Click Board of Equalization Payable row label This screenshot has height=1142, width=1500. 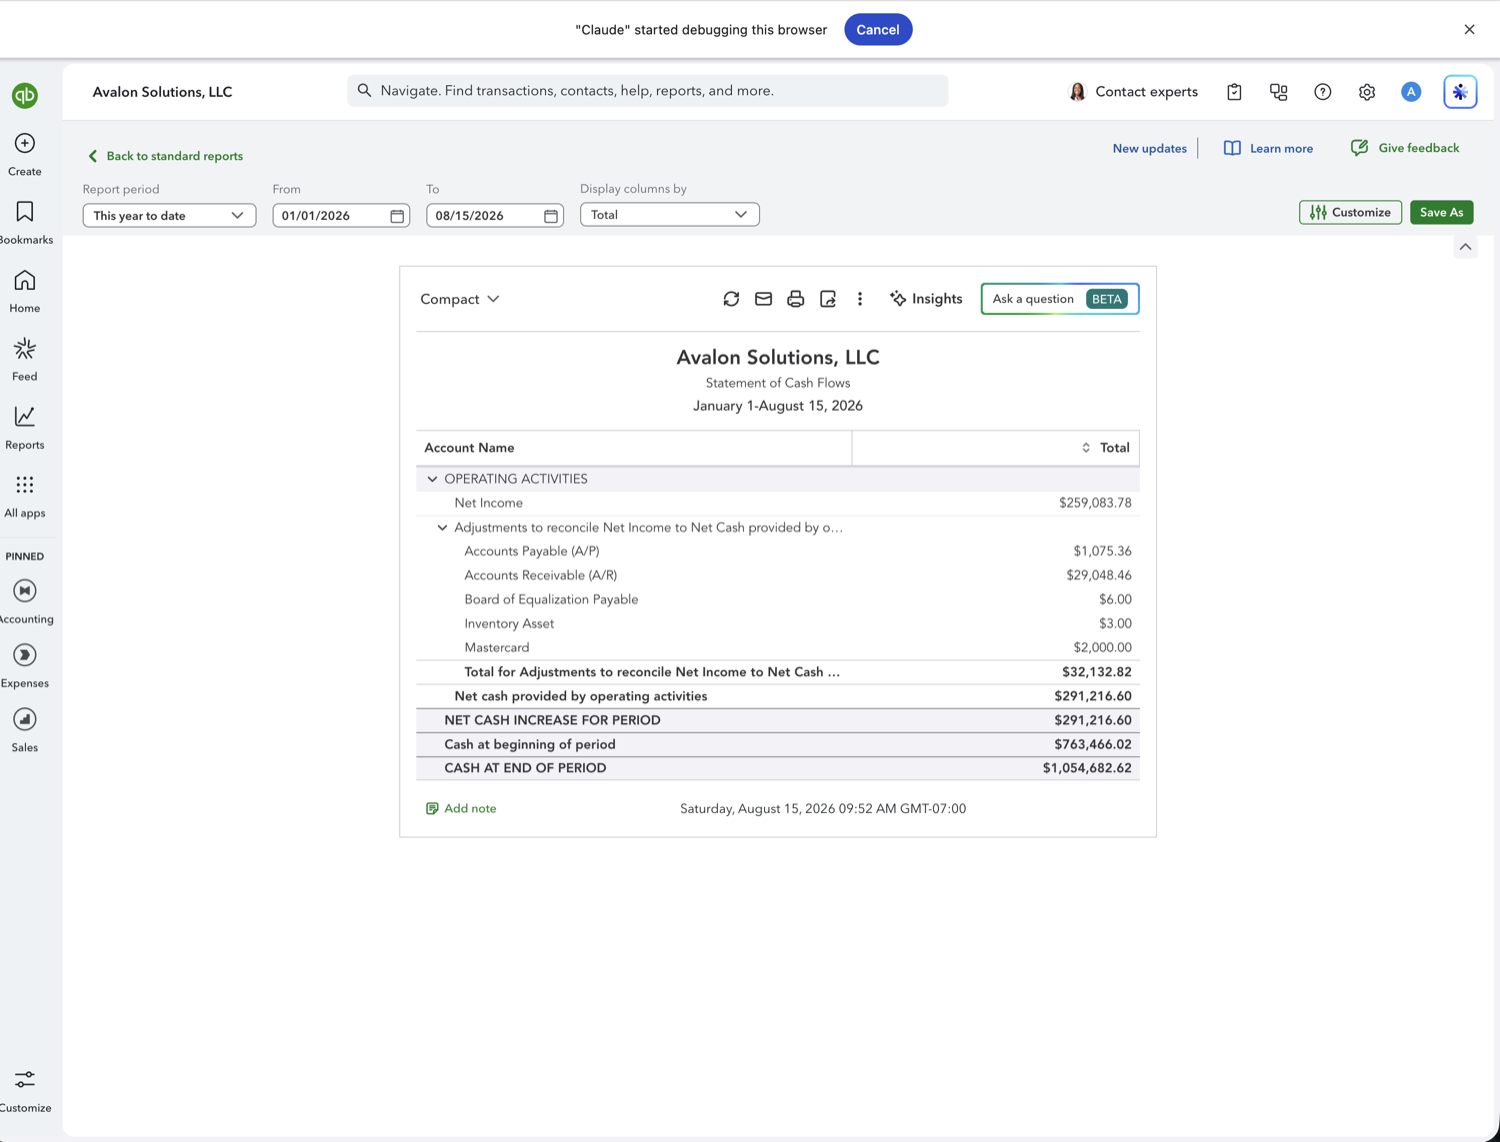pos(551,599)
